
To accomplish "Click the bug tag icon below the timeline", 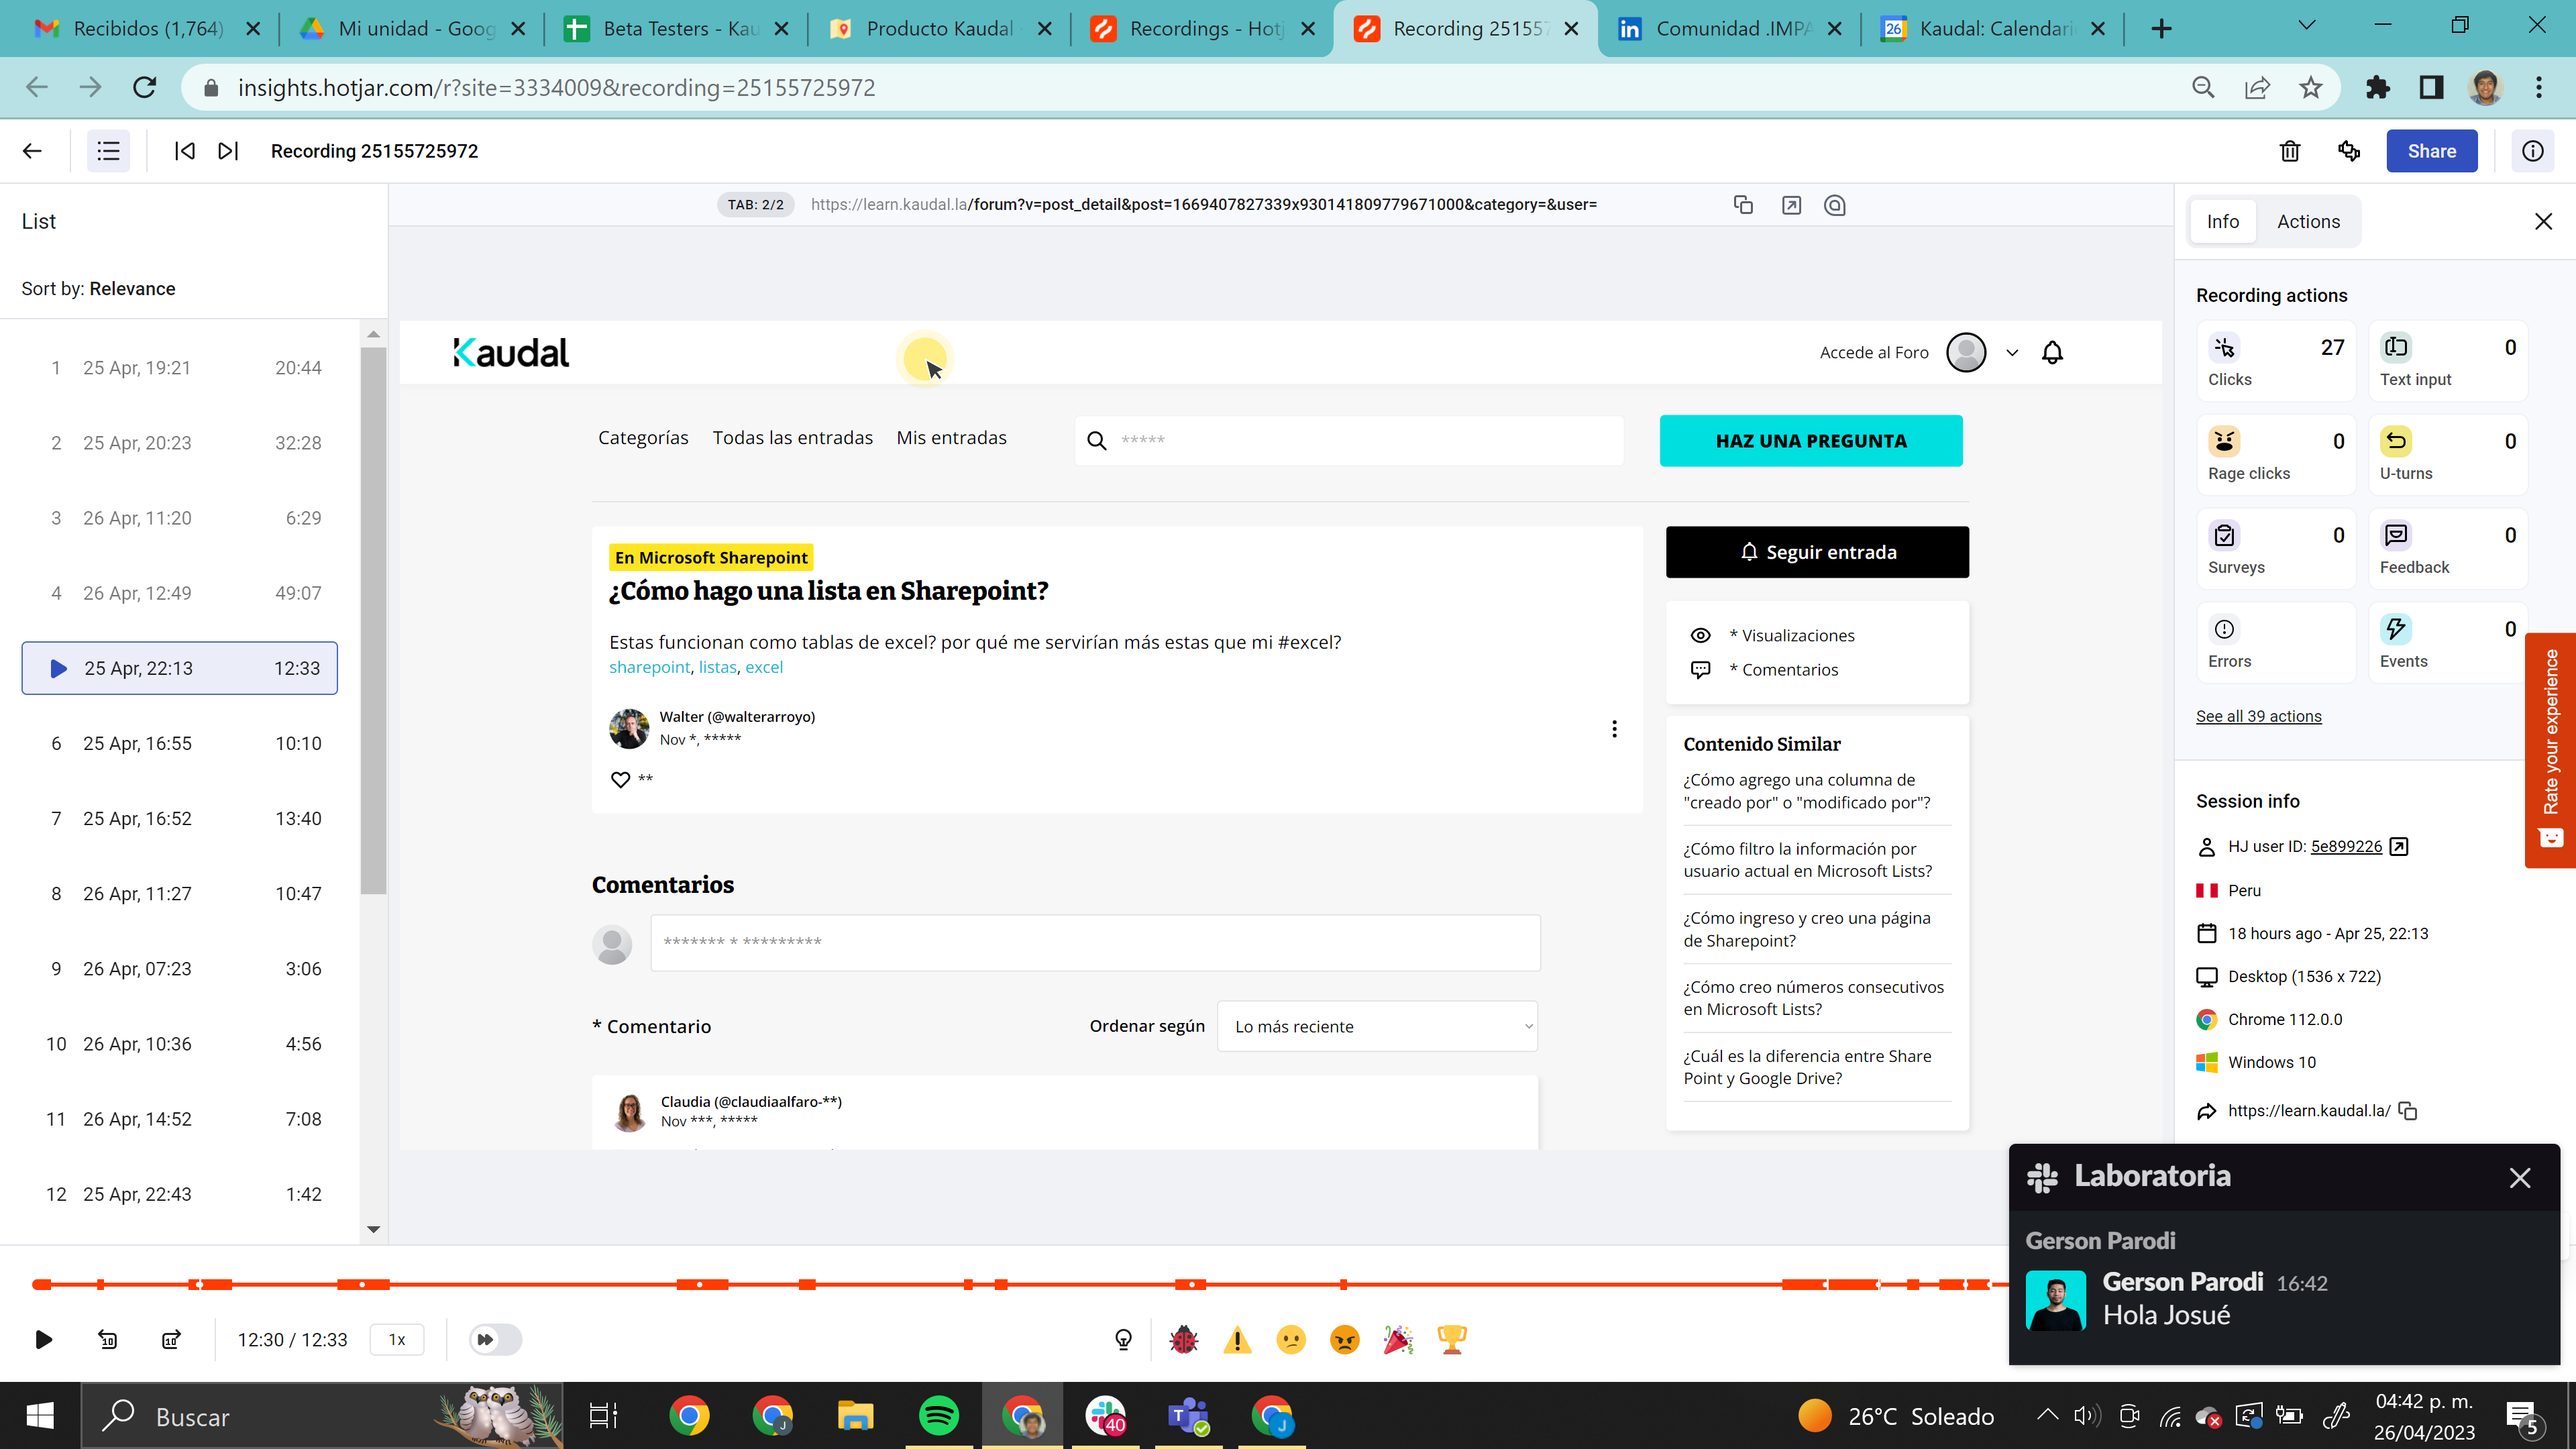I will click(1184, 1339).
